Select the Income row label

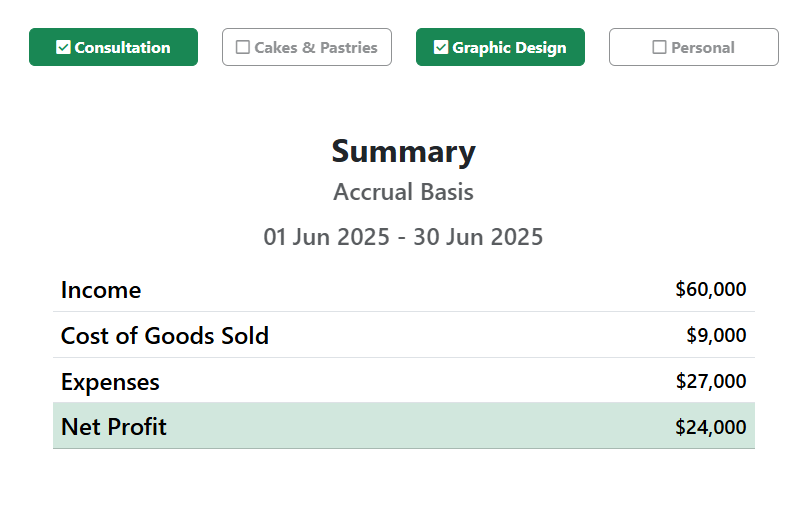click(101, 290)
